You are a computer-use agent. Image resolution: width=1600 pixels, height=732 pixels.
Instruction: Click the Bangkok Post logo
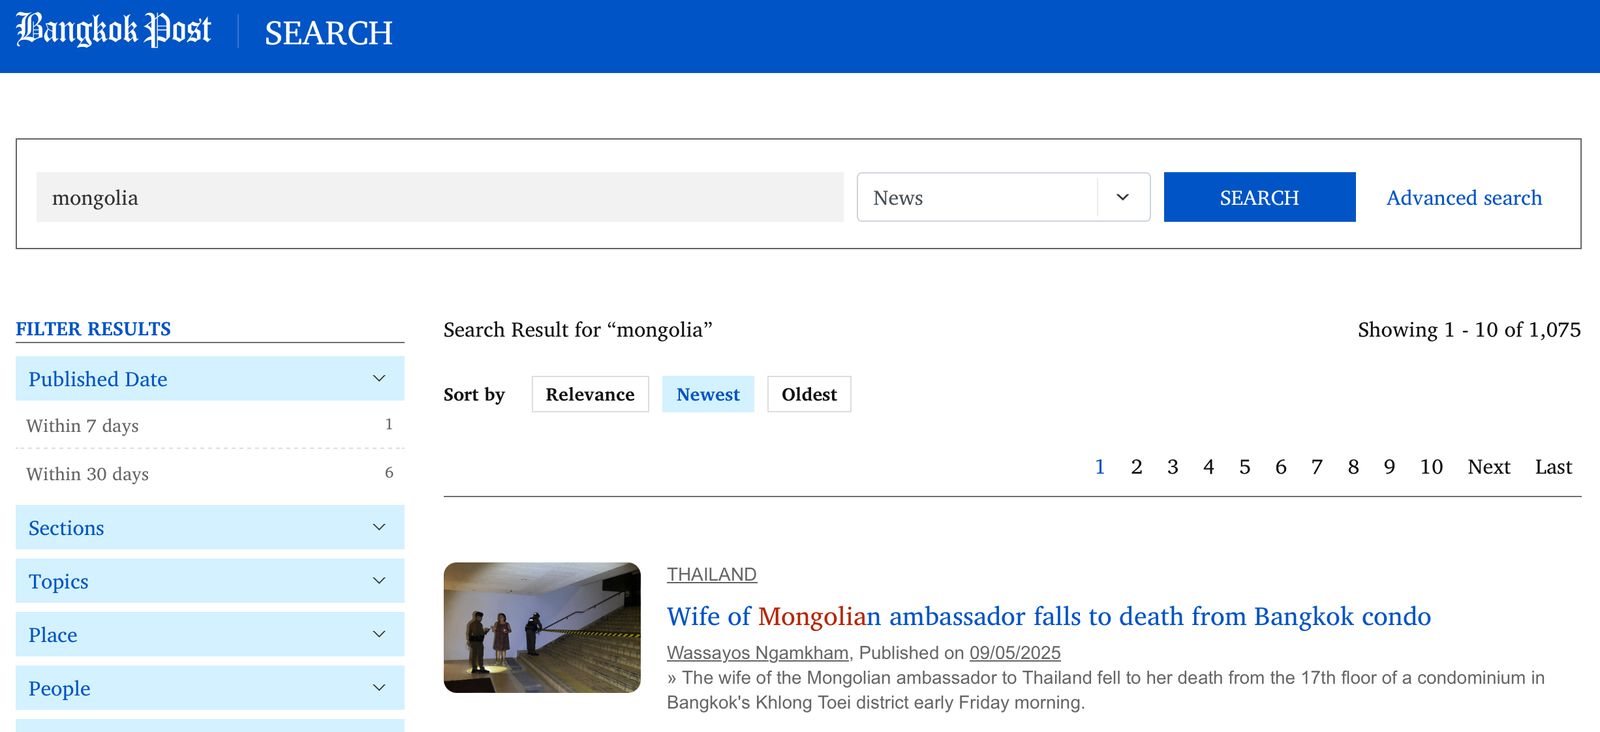coord(113,30)
